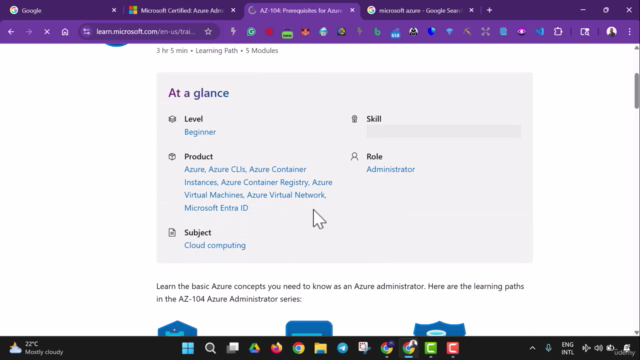Open File Explorer from the taskbar
This screenshot has width=640, height=360.
pyautogui.click(x=320, y=348)
